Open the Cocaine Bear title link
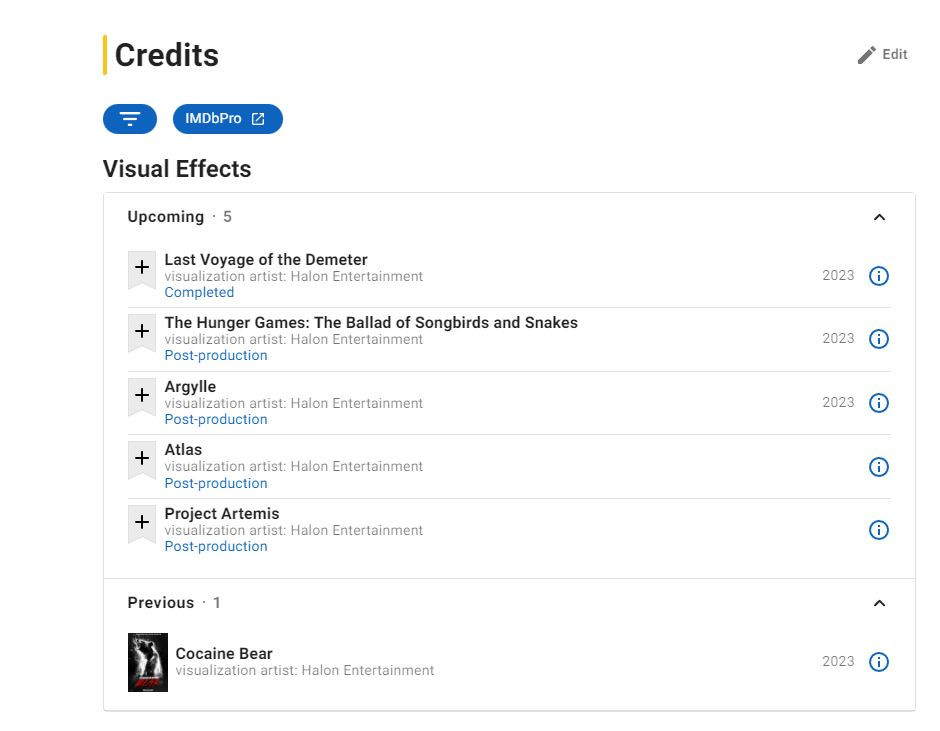 point(224,654)
